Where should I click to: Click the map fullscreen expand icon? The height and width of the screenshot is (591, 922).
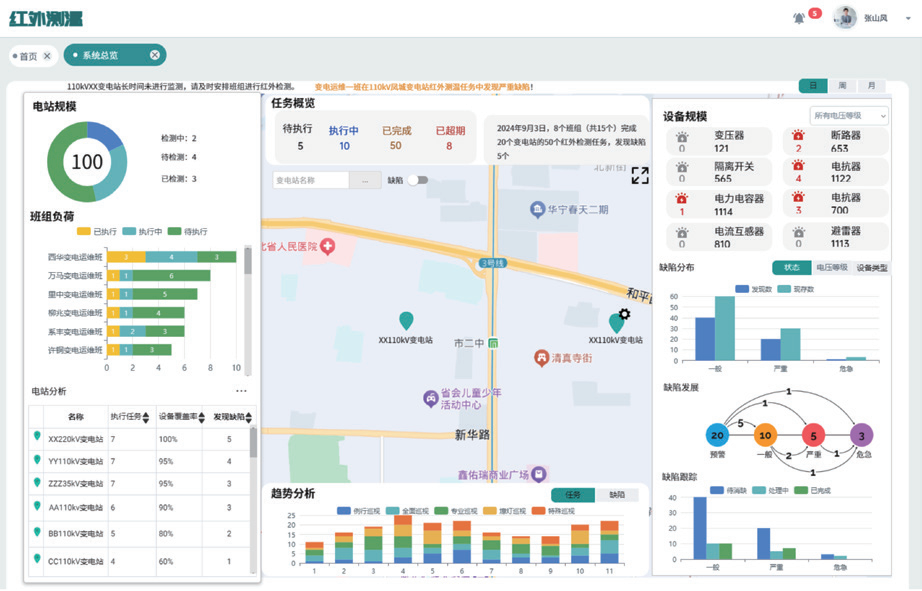coord(640,176)
